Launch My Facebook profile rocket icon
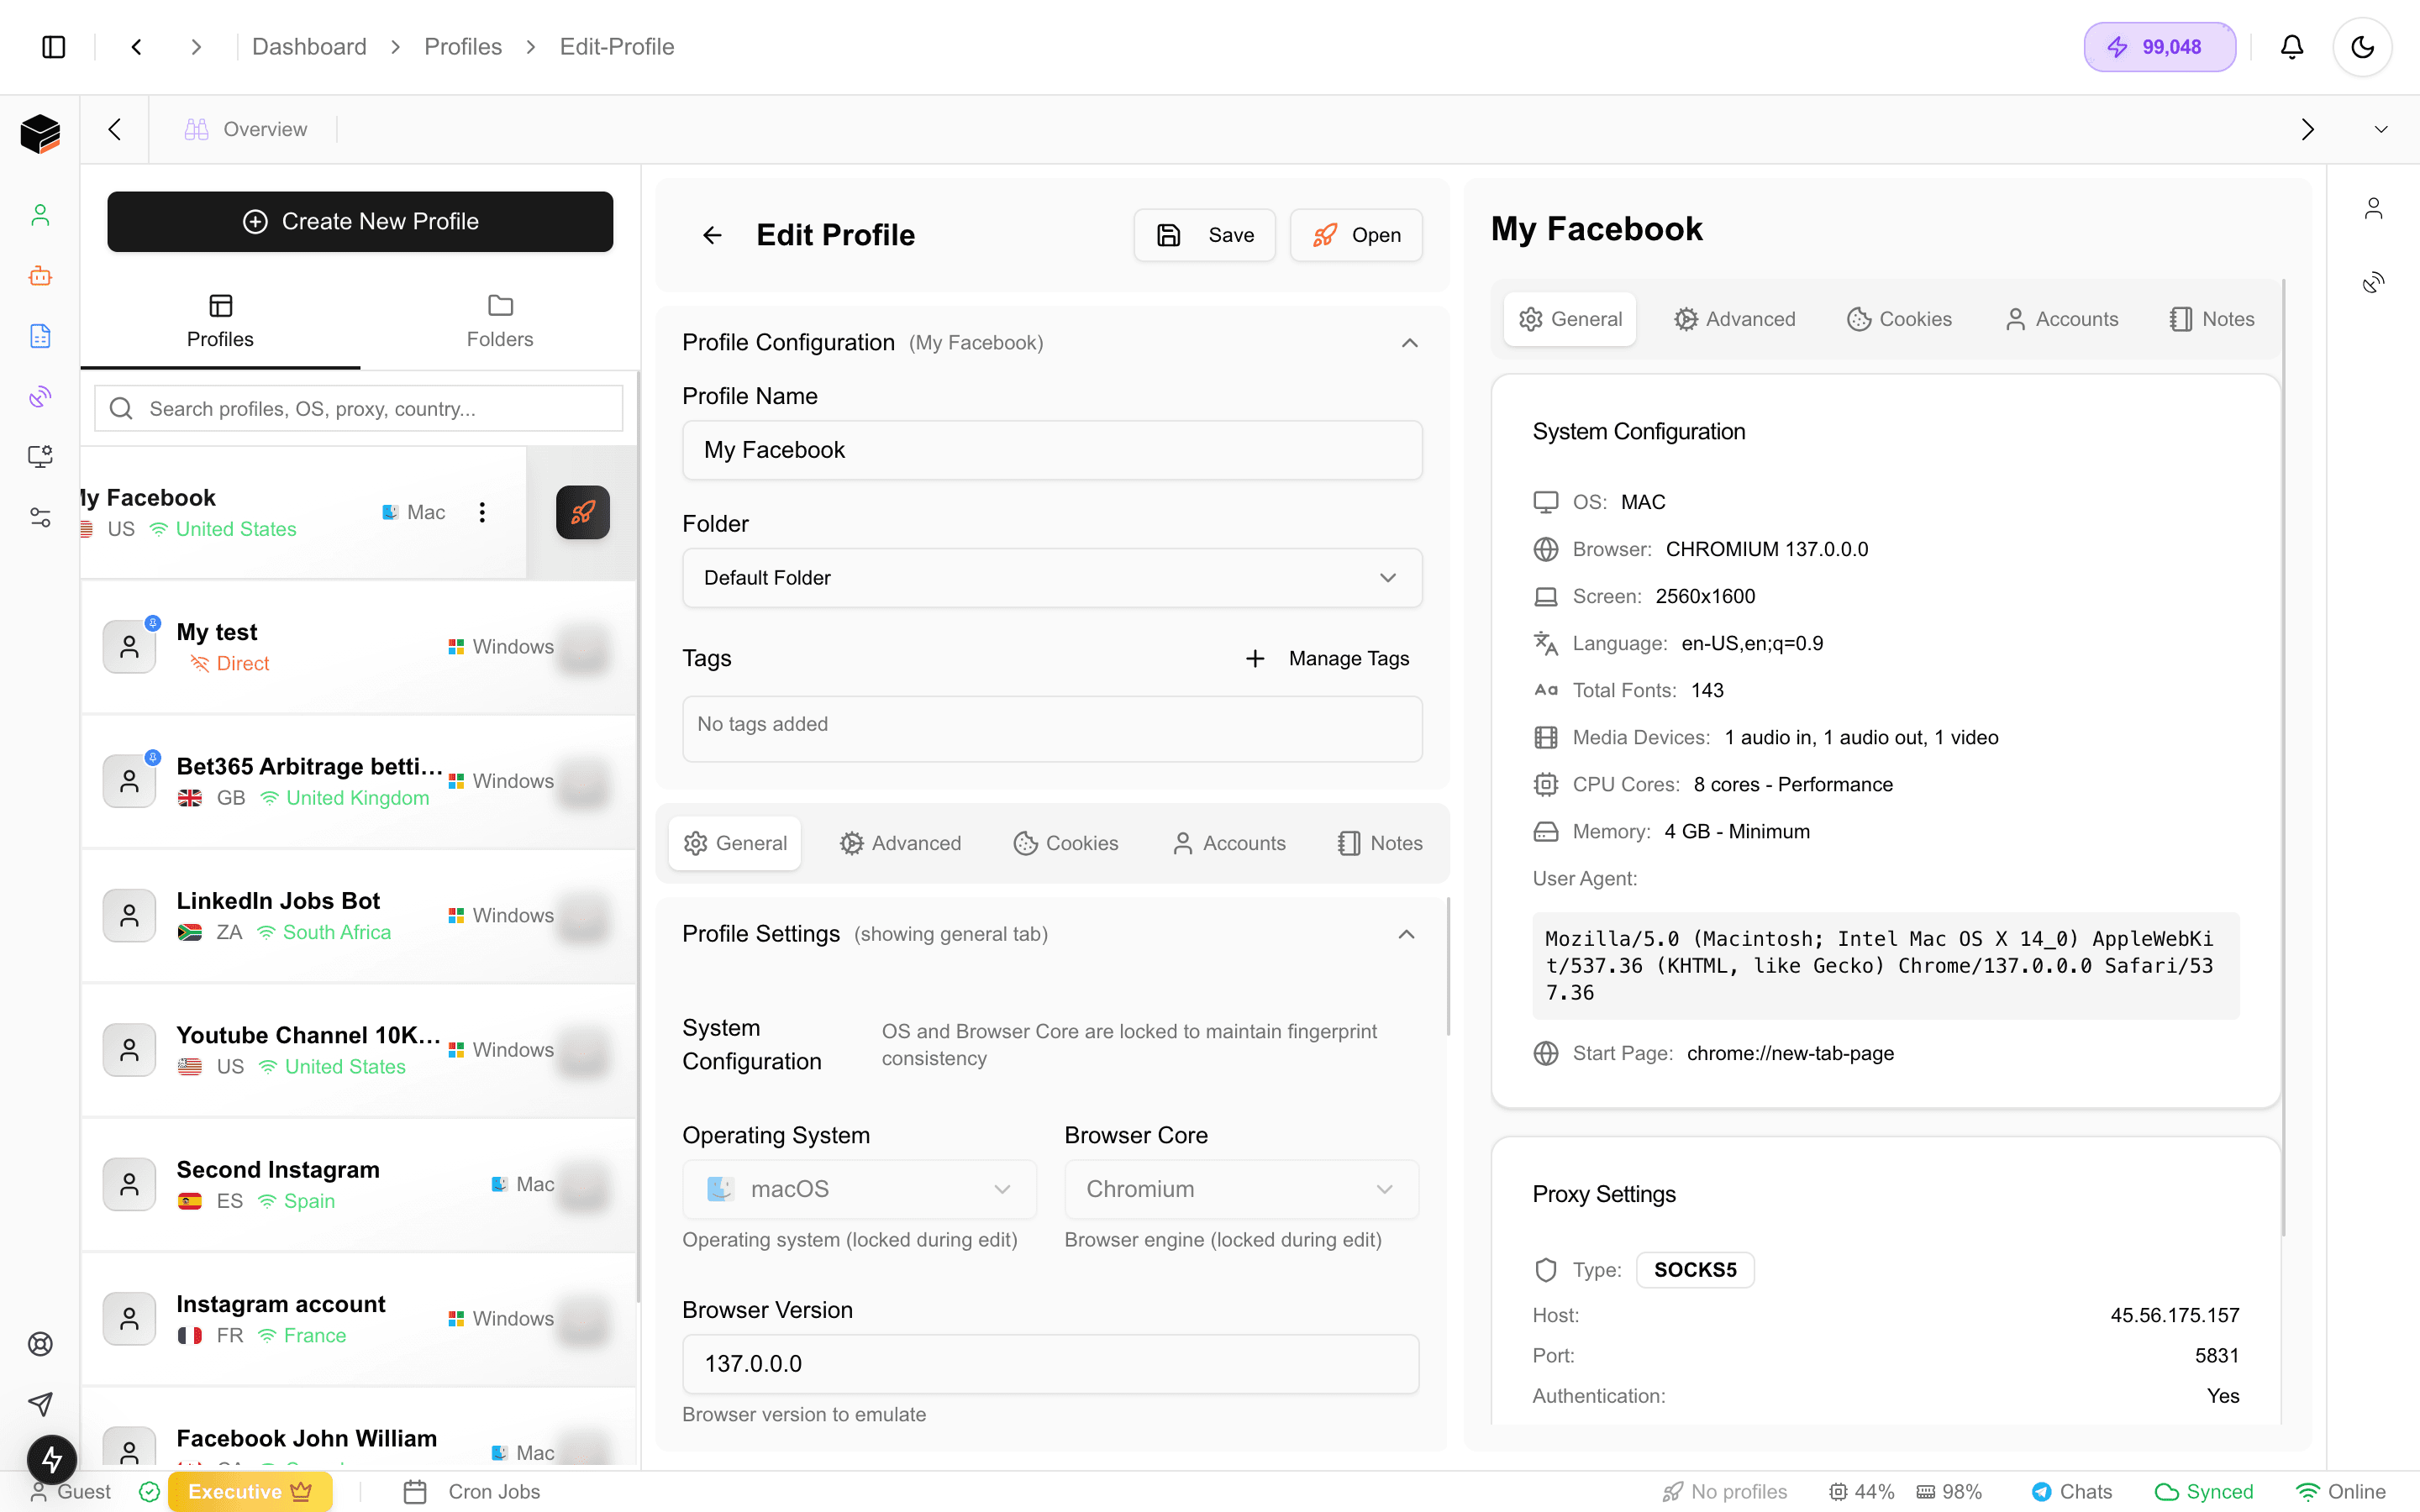Viewport: 2420px width, 1512px height. 582,512
